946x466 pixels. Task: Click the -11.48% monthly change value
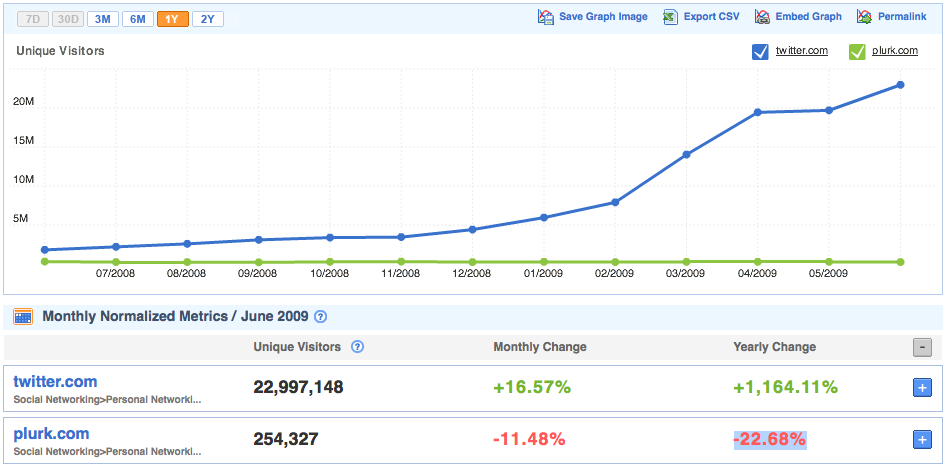click(529, 439)
